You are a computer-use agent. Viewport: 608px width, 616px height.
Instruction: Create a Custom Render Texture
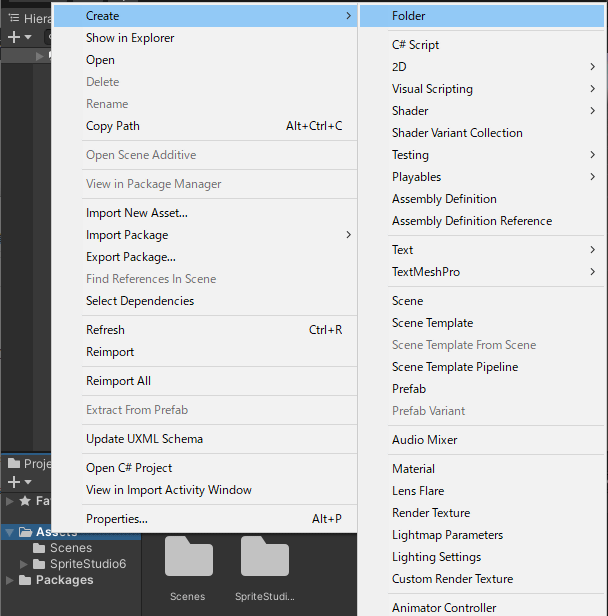coord(482,579)
